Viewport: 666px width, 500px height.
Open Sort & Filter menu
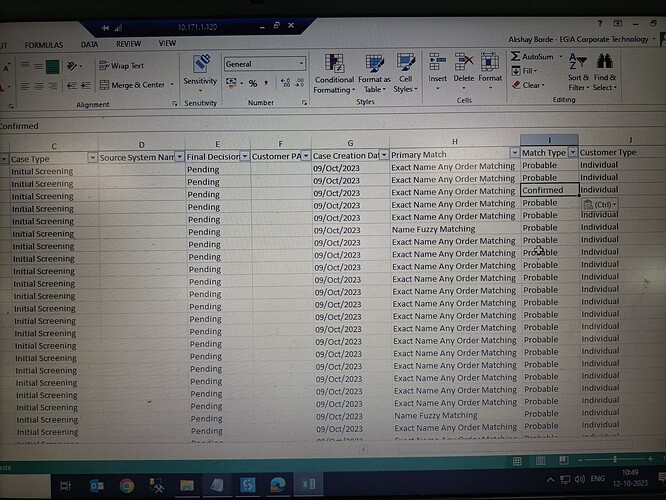pos(578,71)
